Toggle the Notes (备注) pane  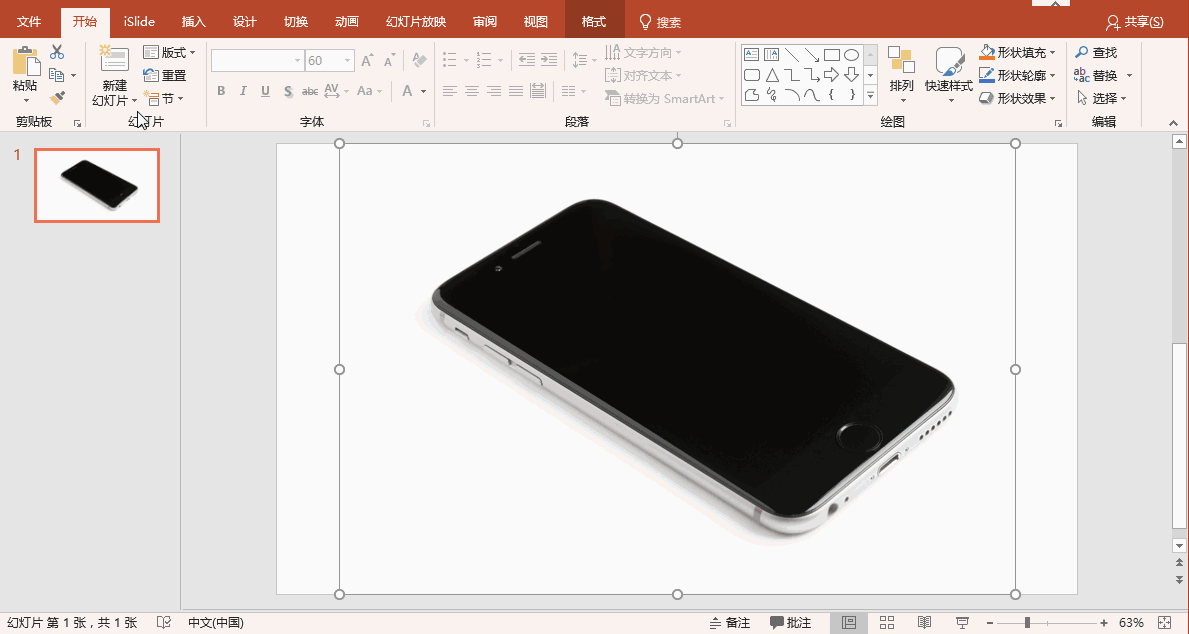point(729,623)
